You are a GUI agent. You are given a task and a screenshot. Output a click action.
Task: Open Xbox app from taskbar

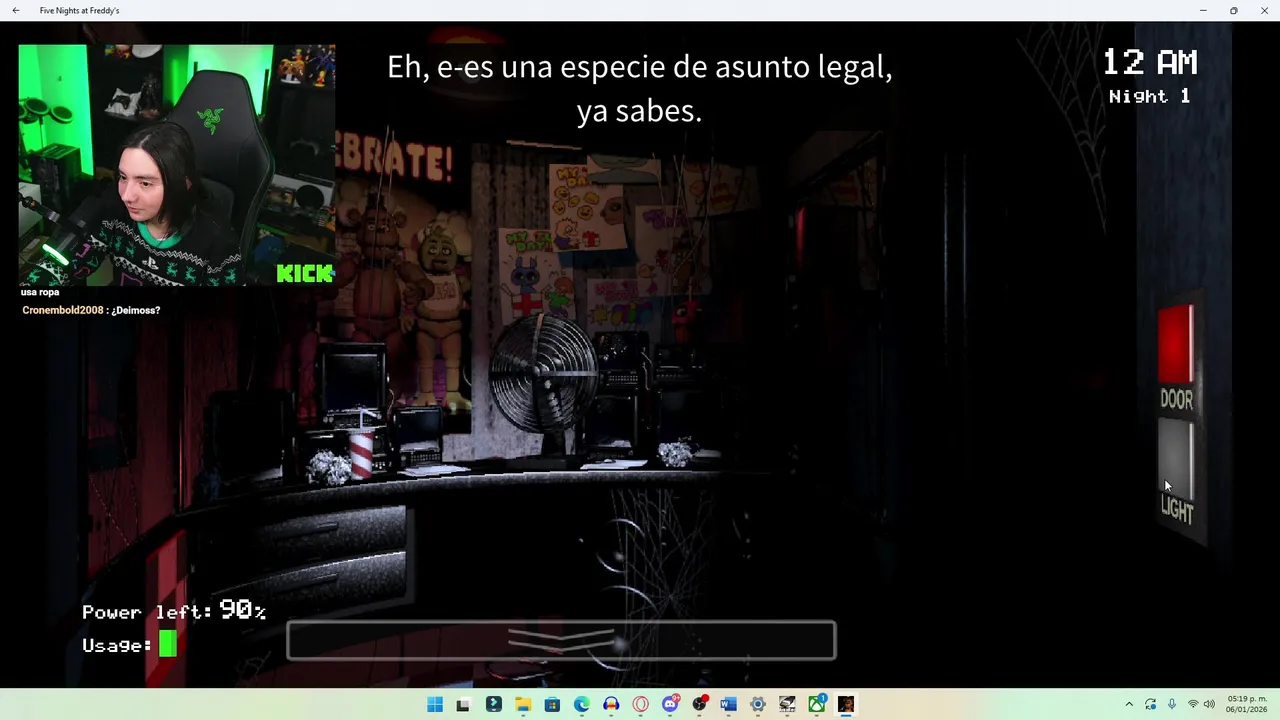tap(817, 704)
